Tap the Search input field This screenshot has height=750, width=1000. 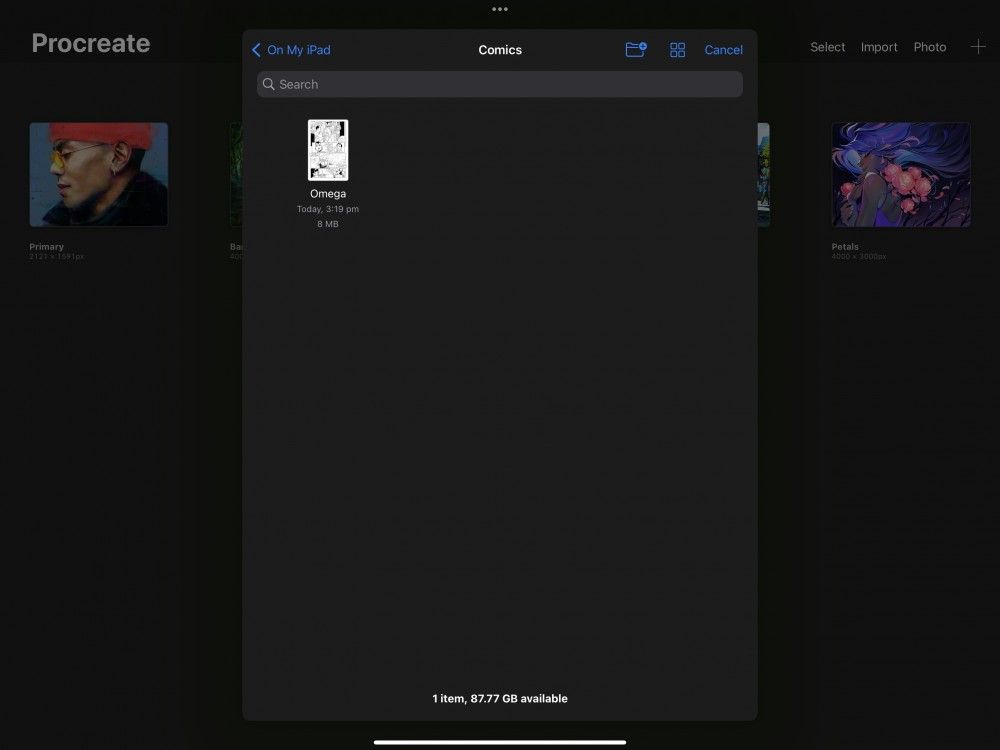499,84
